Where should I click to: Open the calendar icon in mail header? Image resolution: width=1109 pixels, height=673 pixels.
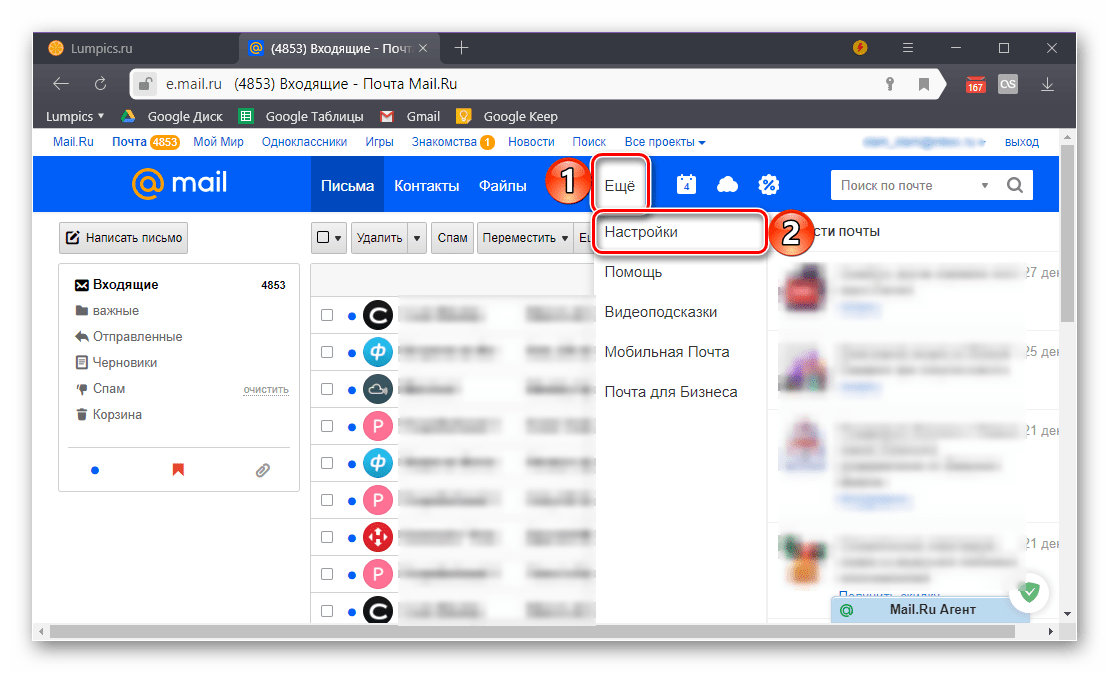click(686, 185)
